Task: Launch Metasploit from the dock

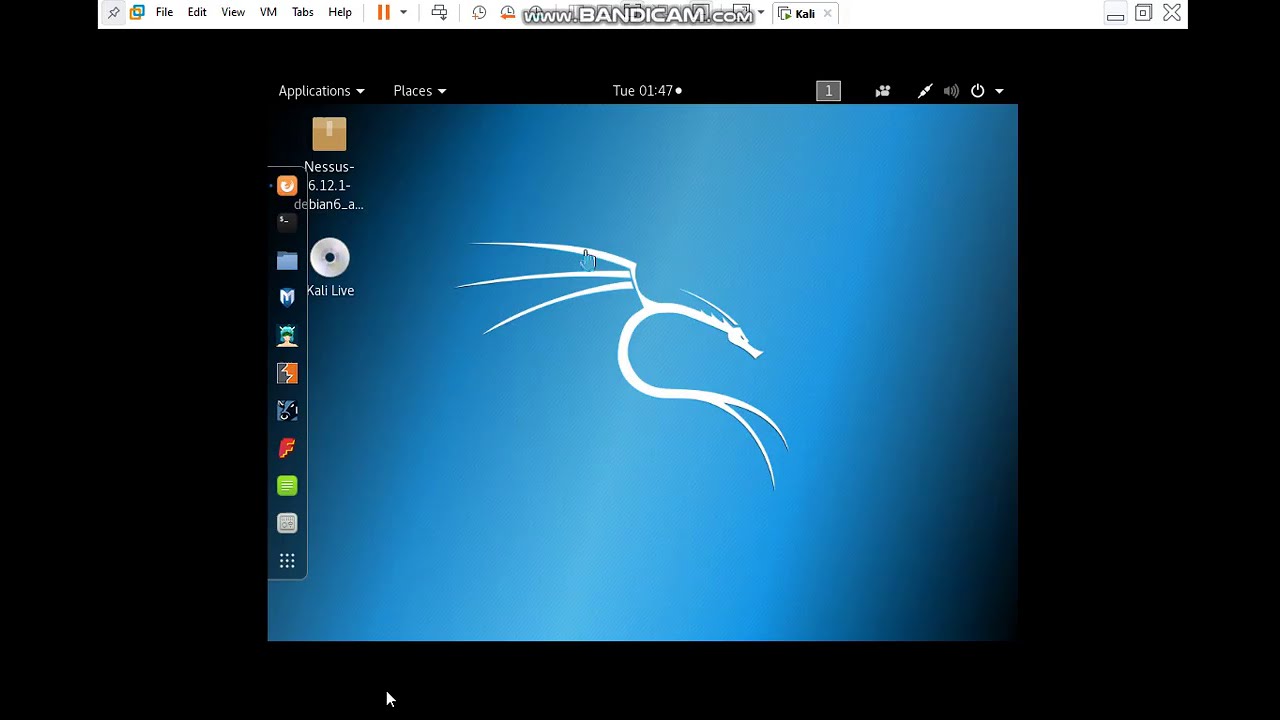Action: tap(287, 297)
